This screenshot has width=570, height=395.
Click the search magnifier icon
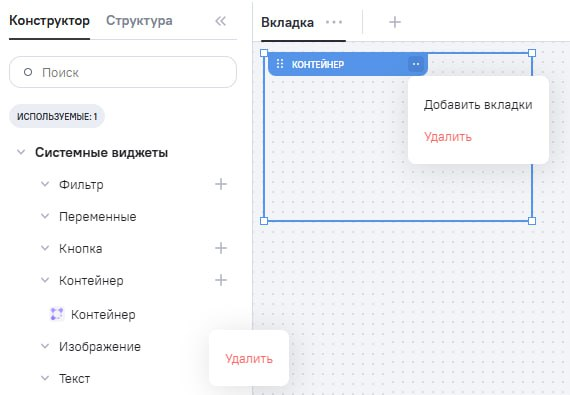[x=28, y=72]
